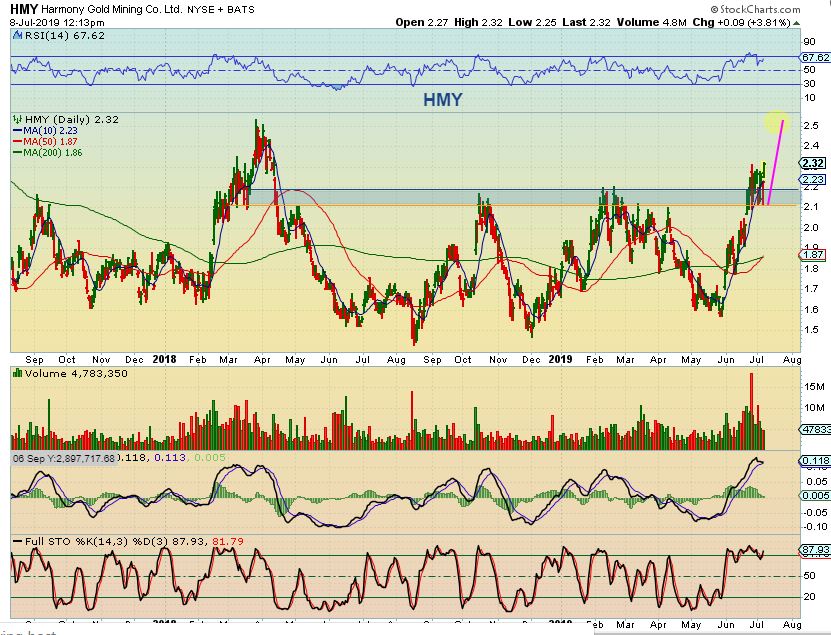Screen dimensions: 831x635
Task: Click the 2.23 moving average axis tag
Action: click(814, 180)
